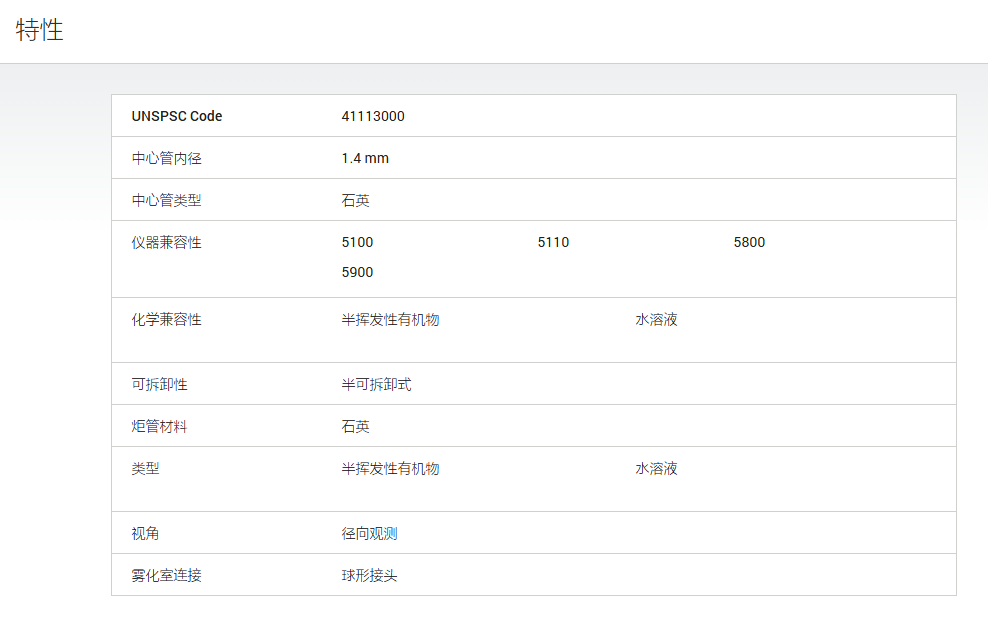Click instrument model 5900
The height and width of the screenshot is (620, 988).
click(357, 272)
